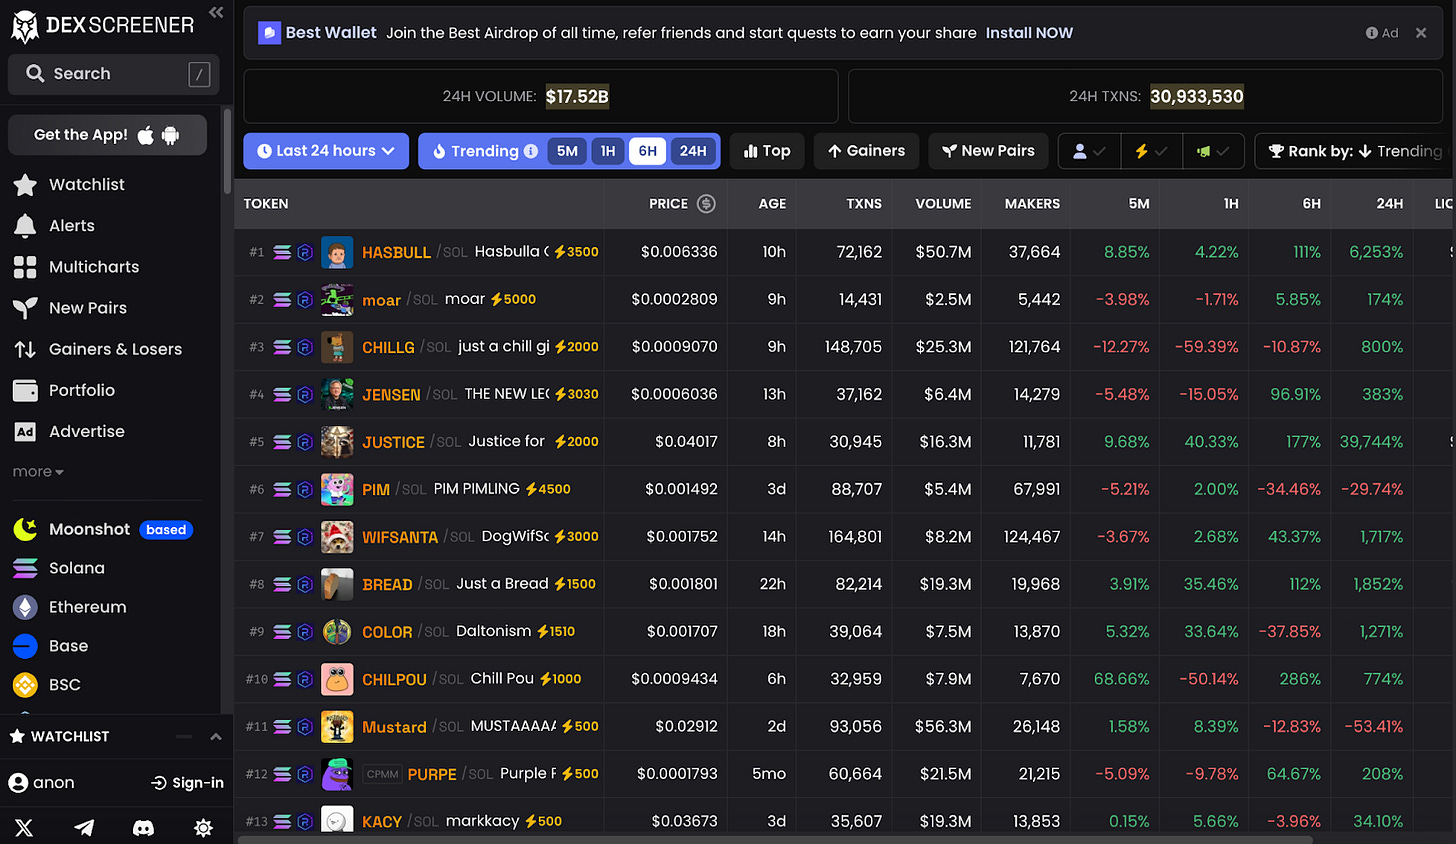The height and width of the screenshot is (844, 1456).
Task: Collapse the sidebar with double-chevron icon
Action: pyautogui.click(x=216, y=12)
